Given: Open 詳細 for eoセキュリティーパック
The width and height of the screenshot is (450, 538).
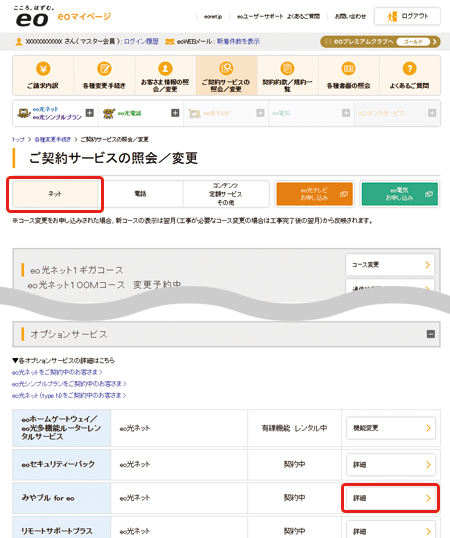Looking at the screenshot, I should [x=391, y=465].
